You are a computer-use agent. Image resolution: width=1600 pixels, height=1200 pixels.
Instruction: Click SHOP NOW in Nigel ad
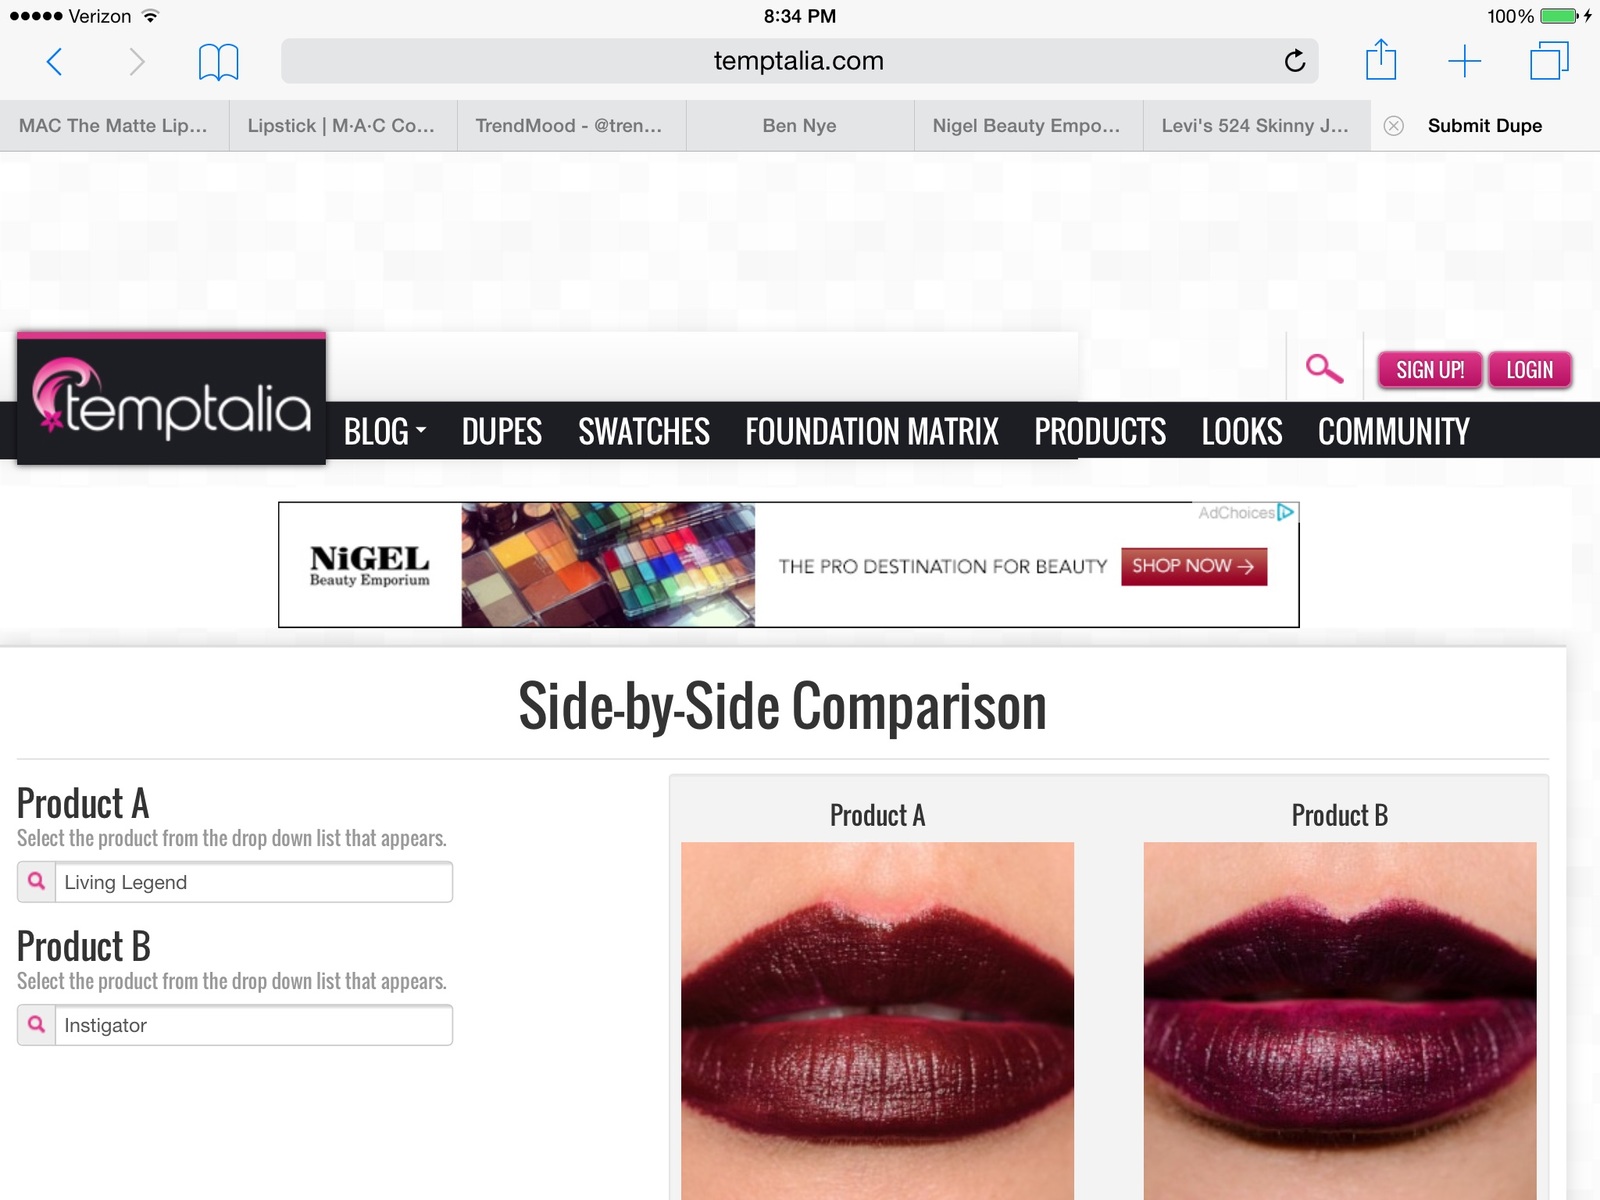[x=1194, y=566]
